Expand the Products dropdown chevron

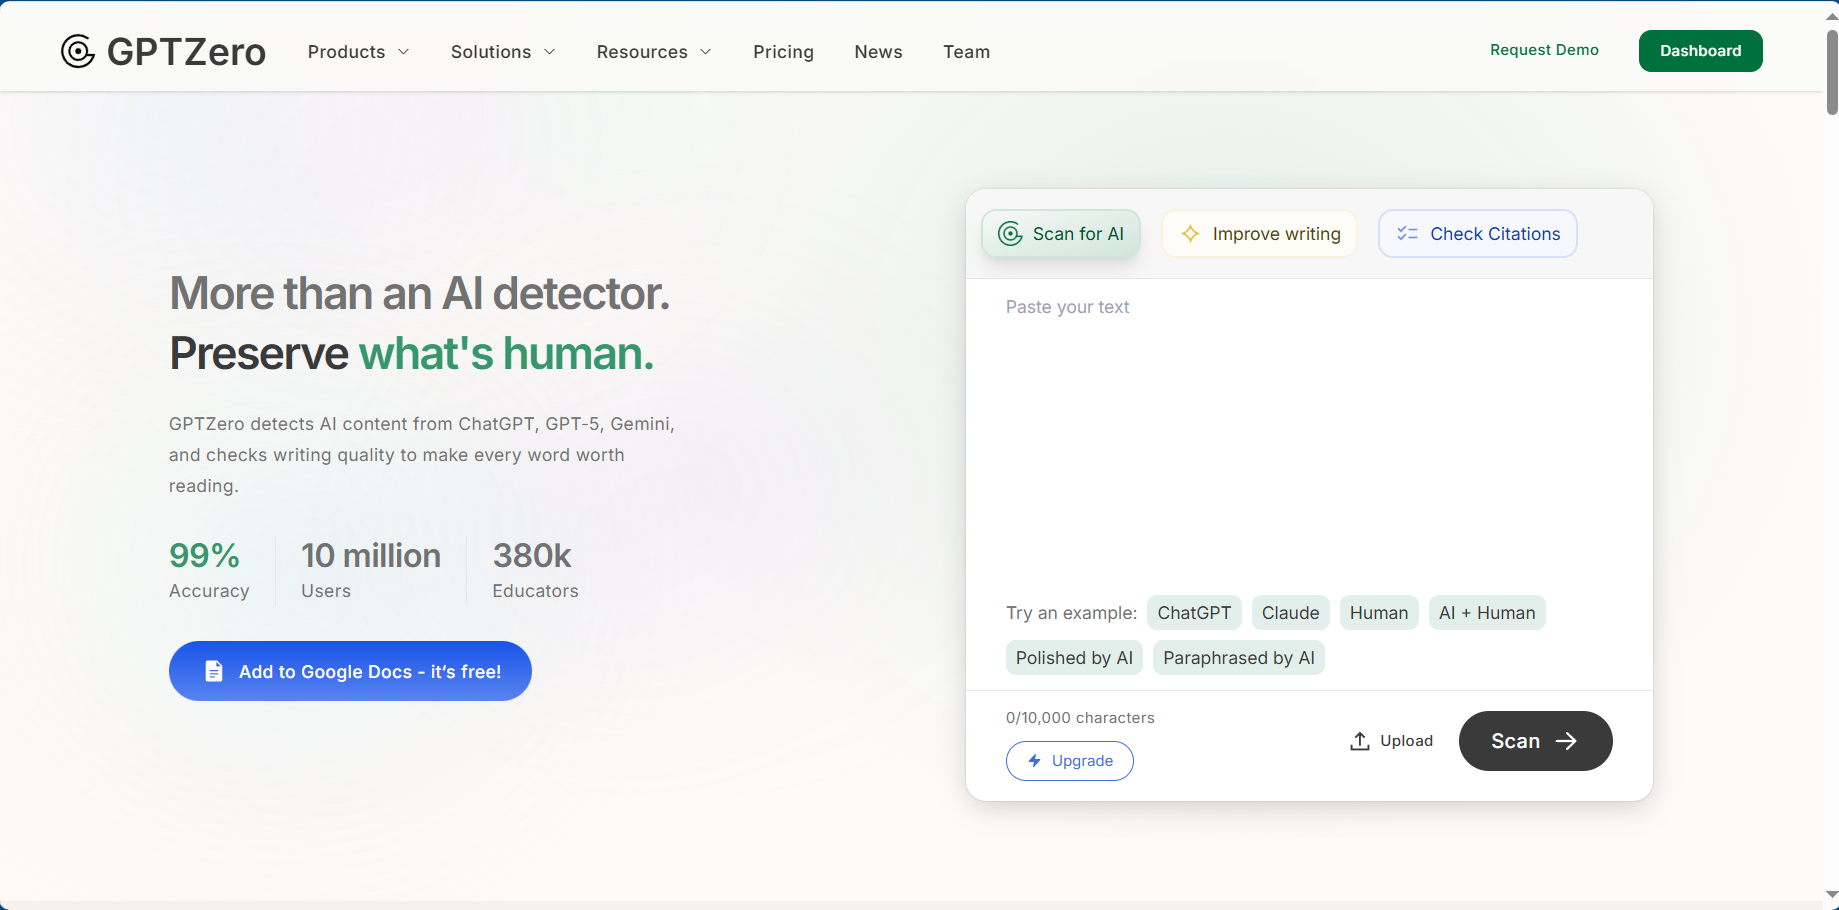404,52
